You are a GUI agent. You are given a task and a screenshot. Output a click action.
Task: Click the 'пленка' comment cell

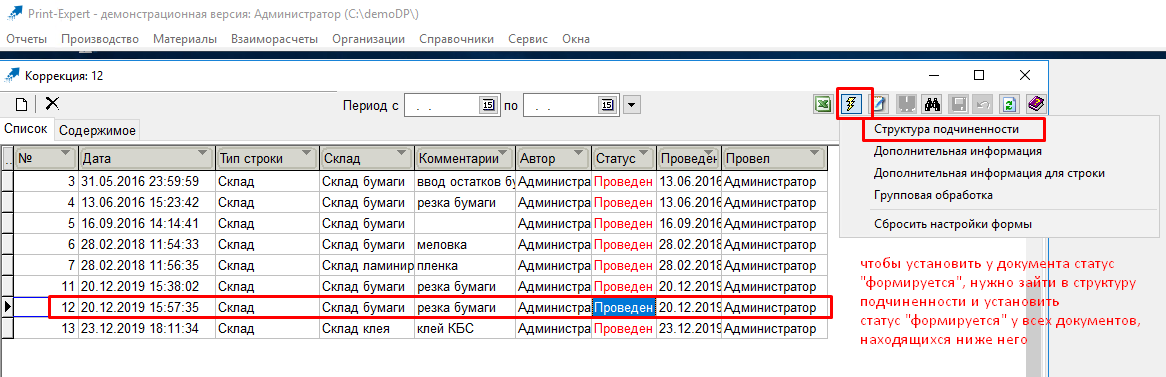click(x=464, y=265)
